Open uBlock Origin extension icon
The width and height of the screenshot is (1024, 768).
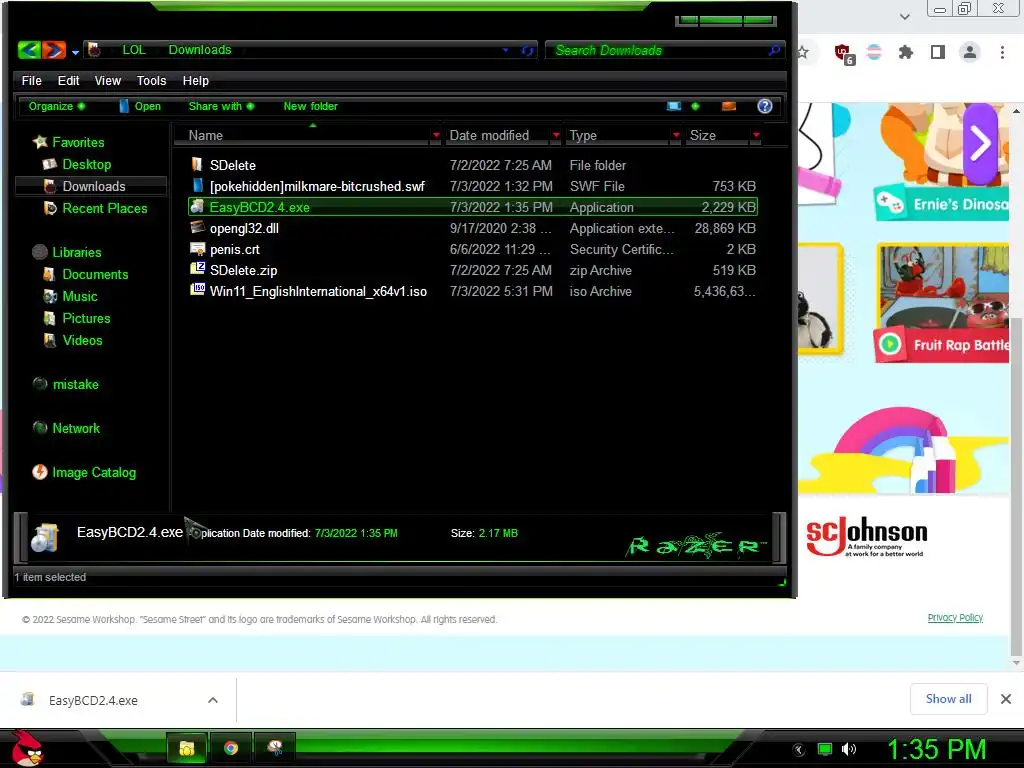[844, 54]
